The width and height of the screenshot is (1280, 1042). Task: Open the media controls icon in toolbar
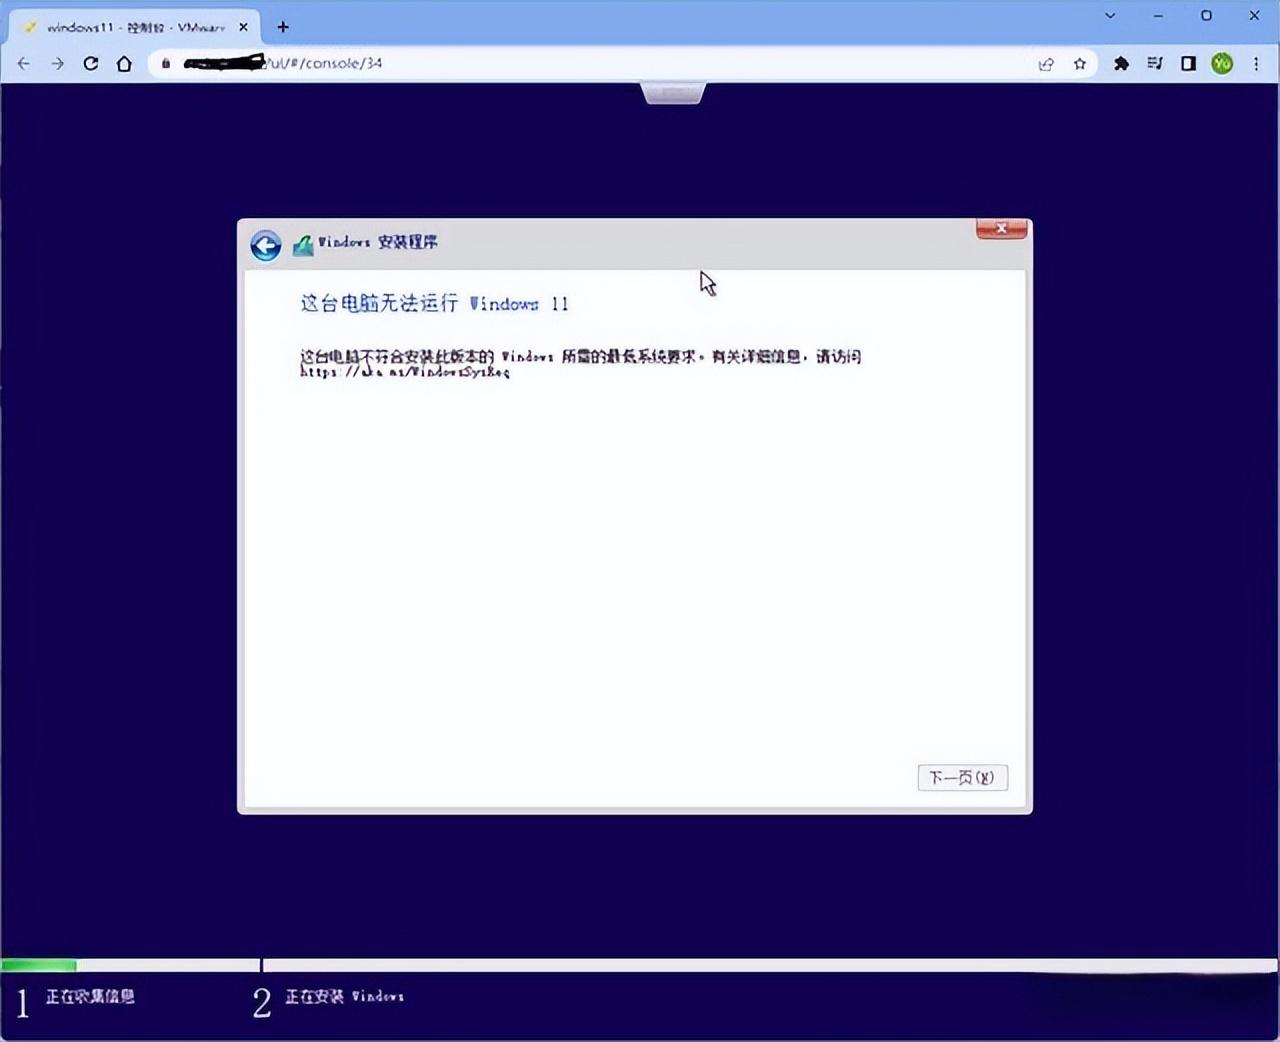tap(1154, 63)
